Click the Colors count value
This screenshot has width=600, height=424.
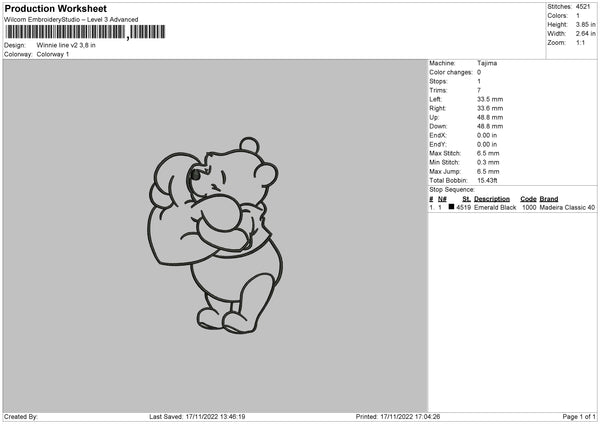point(578,16)
